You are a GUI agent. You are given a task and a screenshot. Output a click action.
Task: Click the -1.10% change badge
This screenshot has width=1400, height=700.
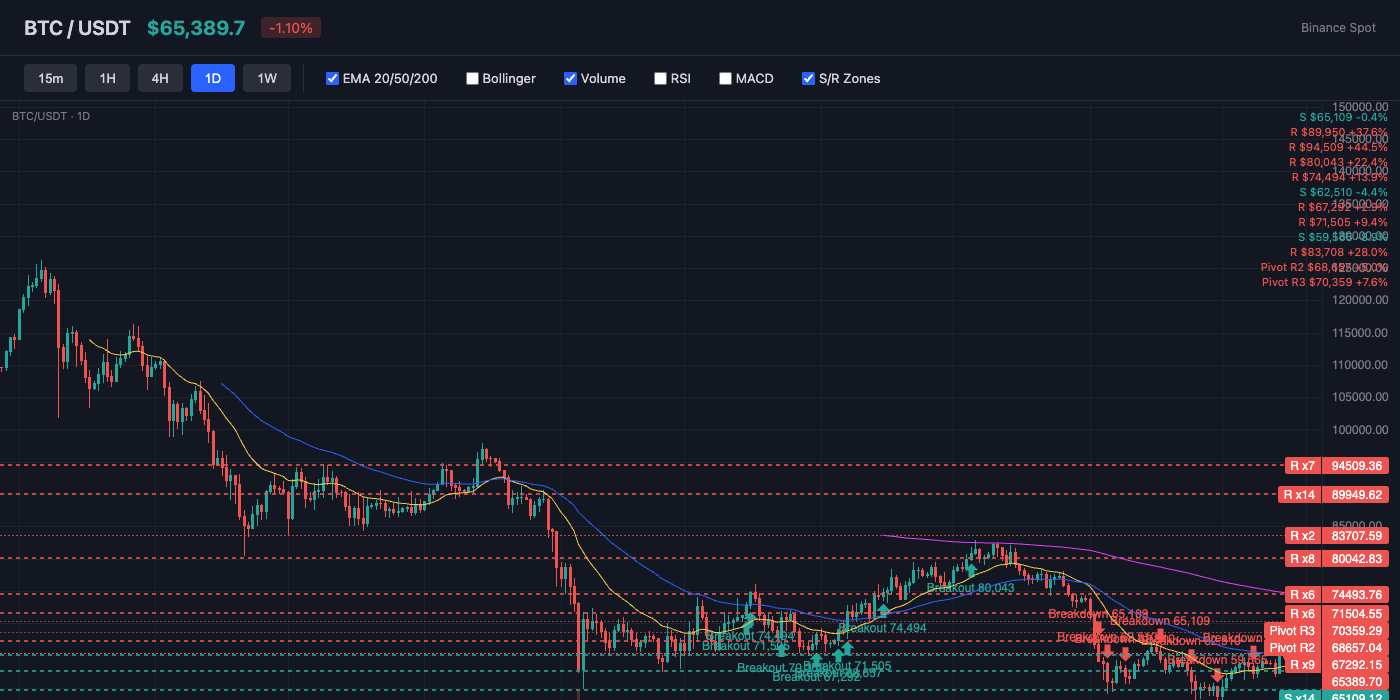(291, 28)
